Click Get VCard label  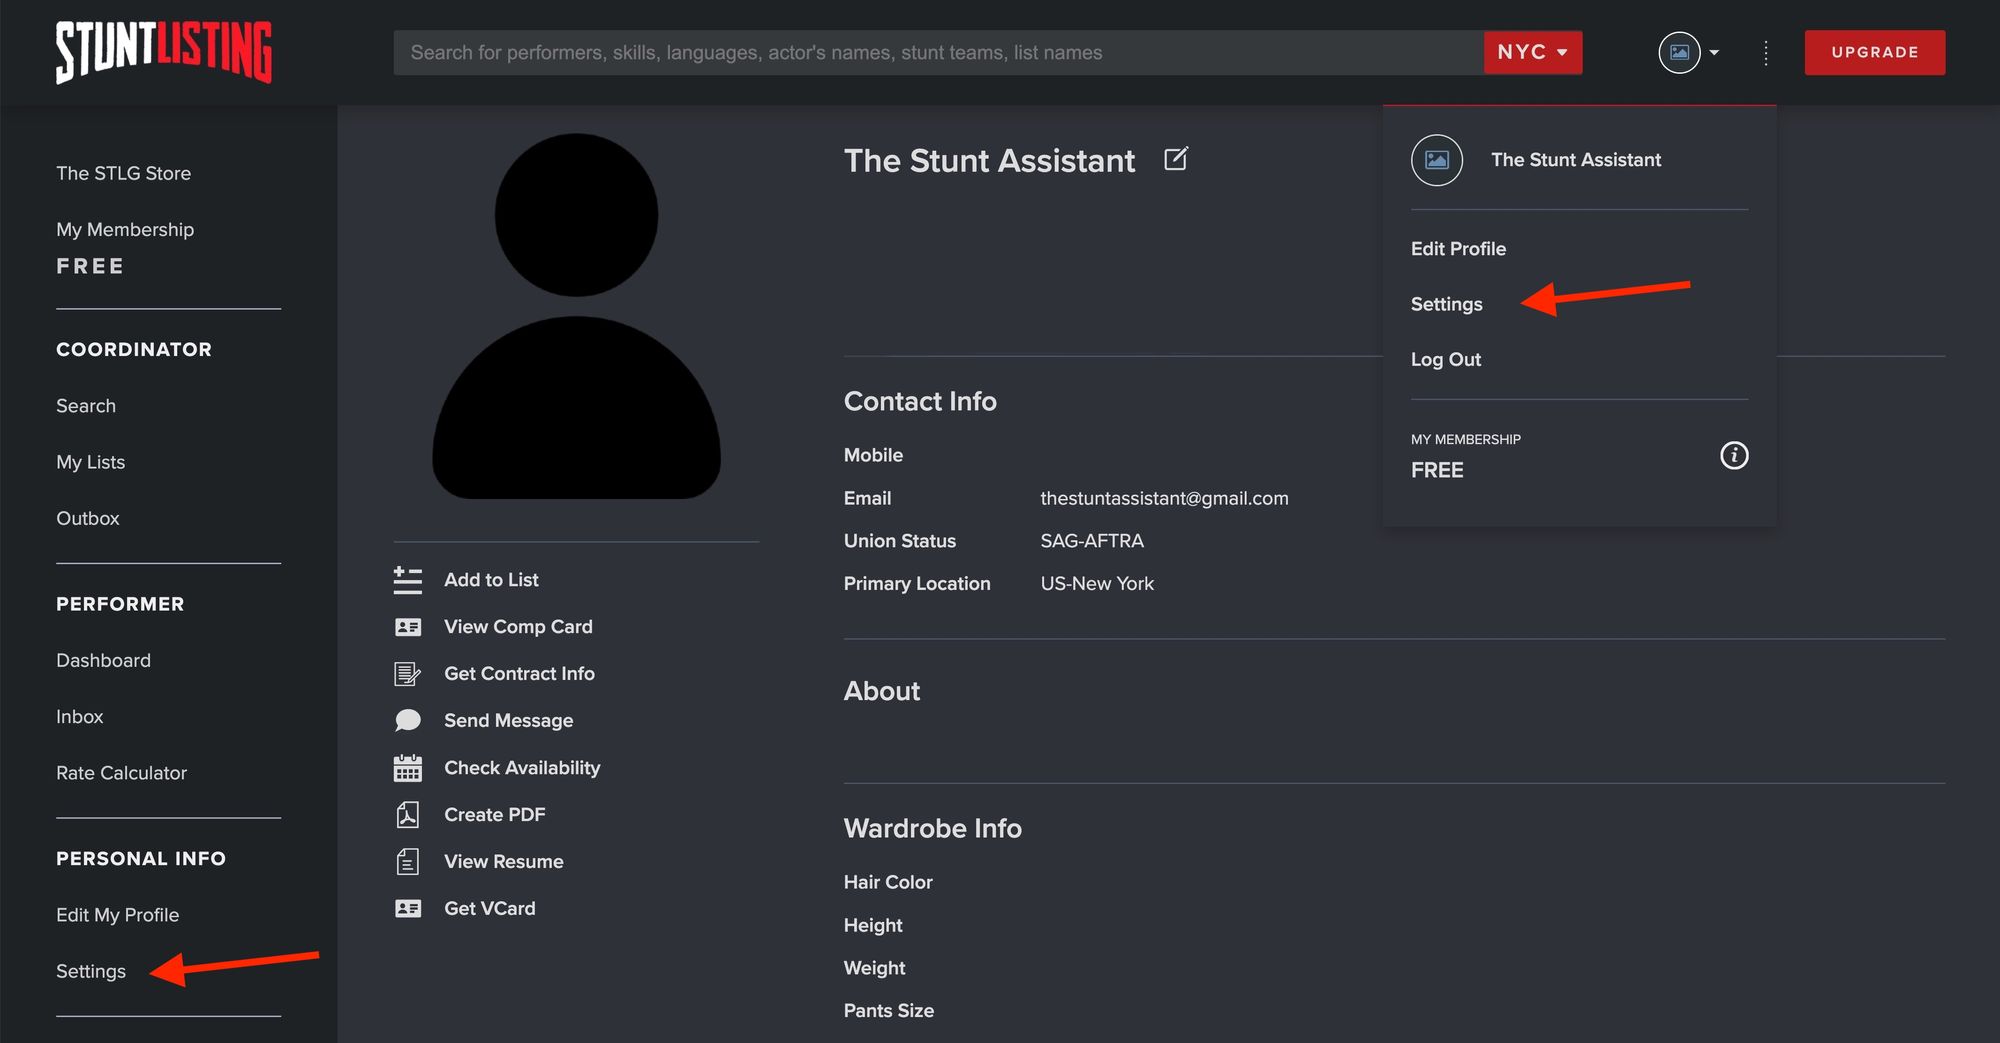coord(490,909)
